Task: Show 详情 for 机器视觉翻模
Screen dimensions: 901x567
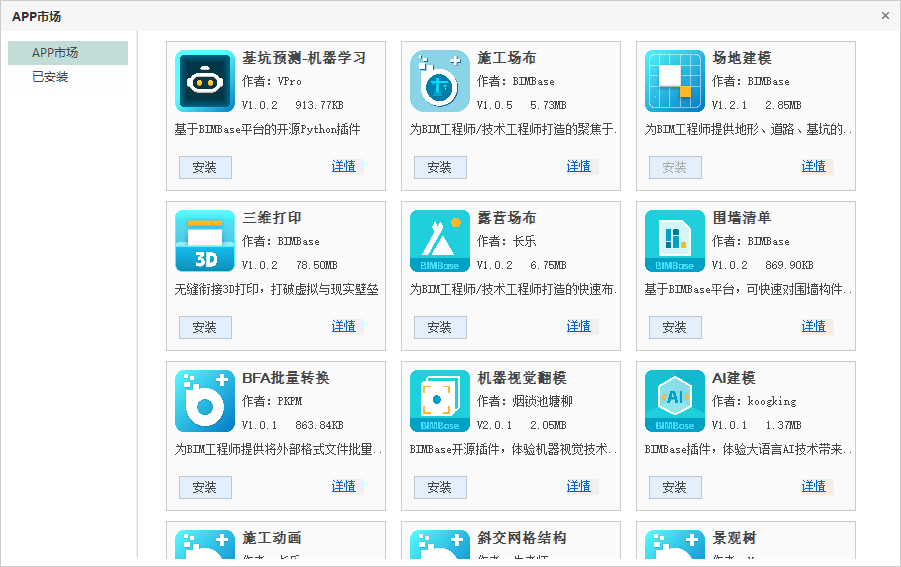Action: pyautogui.click(x=579, y=486)
